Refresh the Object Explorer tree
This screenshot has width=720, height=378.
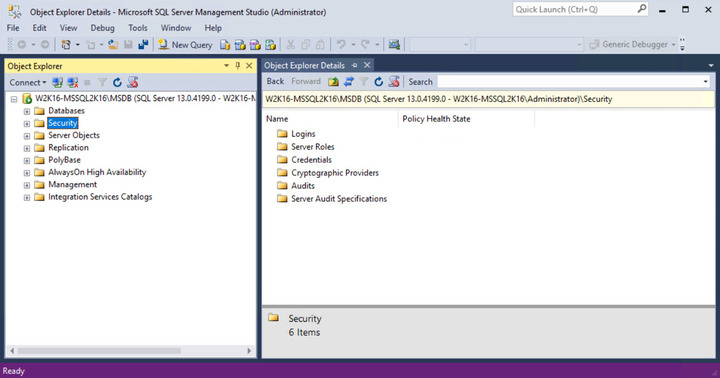[117, 82]
